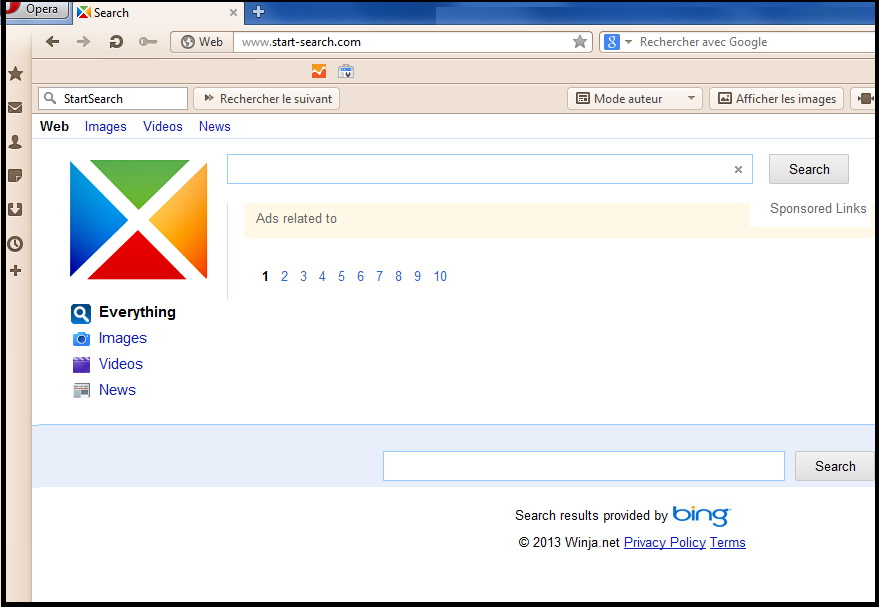Viewport: 879px width, 607px height.
Task: Go back with the back arrow
Action: pyautogui.click(x=52, y=41)
